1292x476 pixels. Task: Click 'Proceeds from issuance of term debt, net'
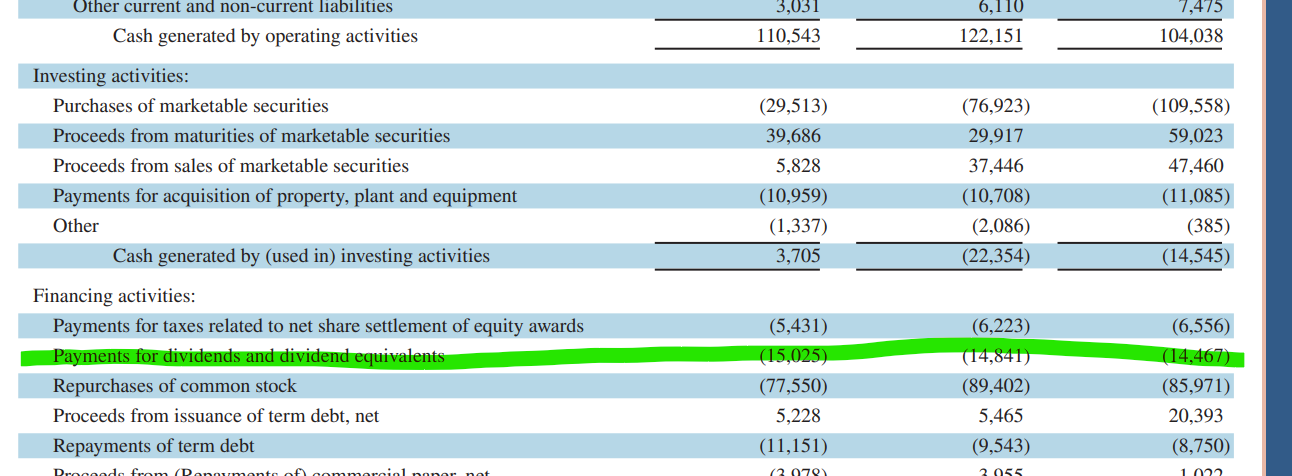pos(216,416)
